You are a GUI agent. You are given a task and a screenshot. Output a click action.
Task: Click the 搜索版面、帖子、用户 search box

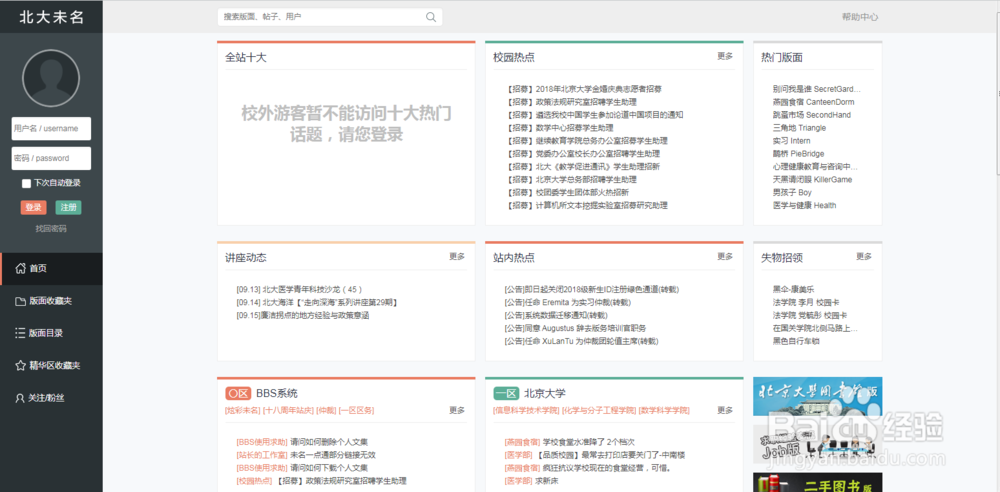tap(330, 17)
